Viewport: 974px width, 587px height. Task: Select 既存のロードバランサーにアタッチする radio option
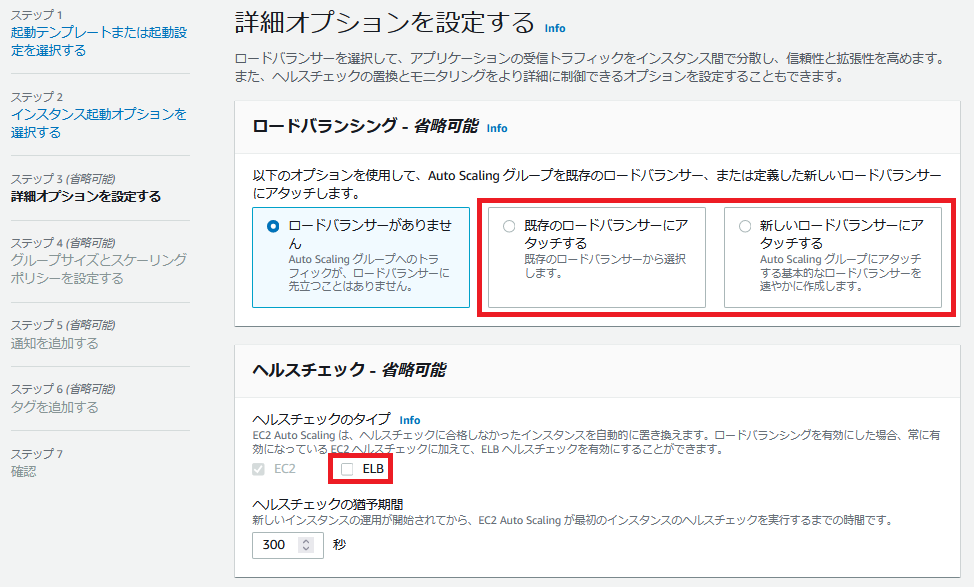pyautogui.click(x=509, y=226)
